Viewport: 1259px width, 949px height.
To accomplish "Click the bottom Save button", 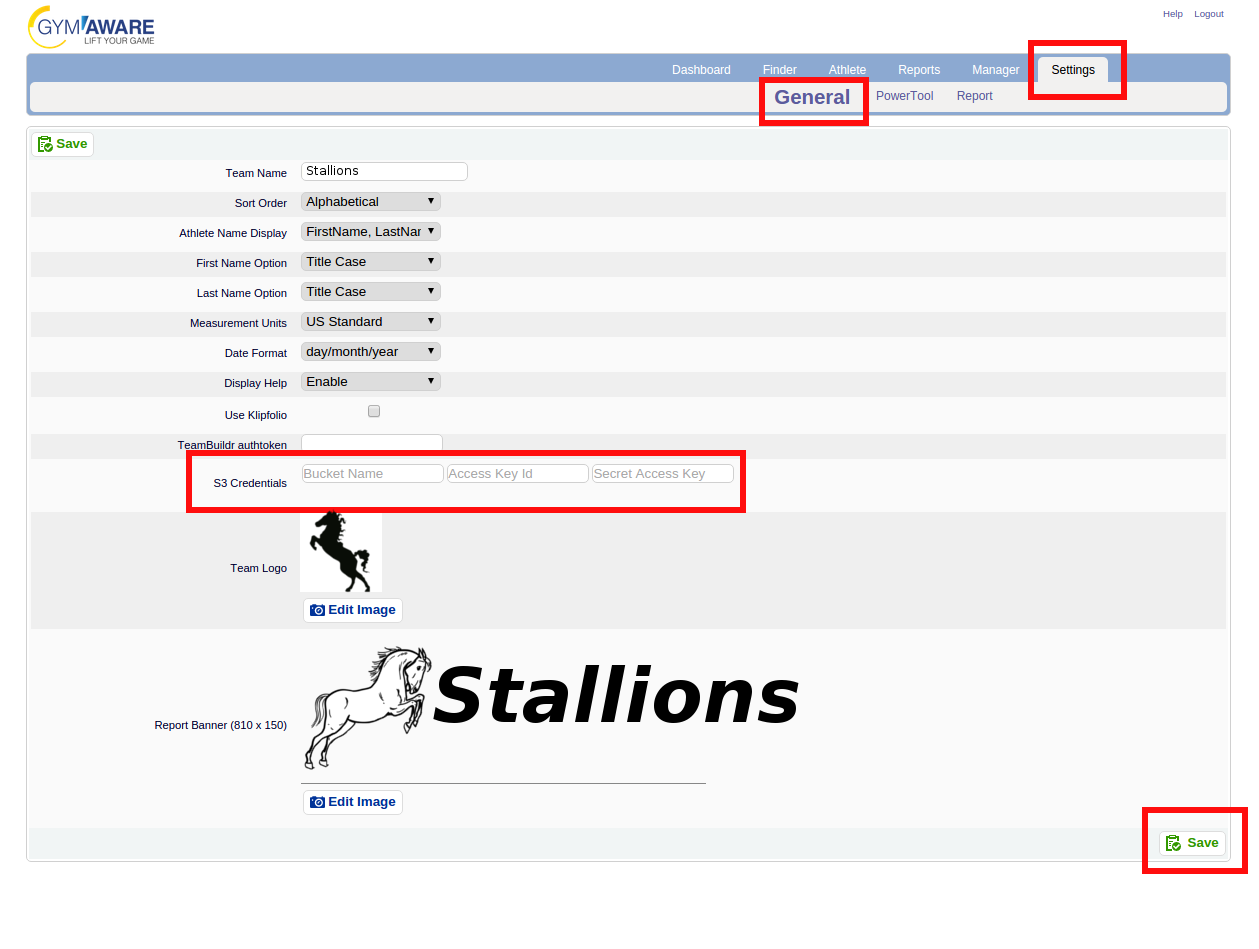I will (x=1192, y=843).
